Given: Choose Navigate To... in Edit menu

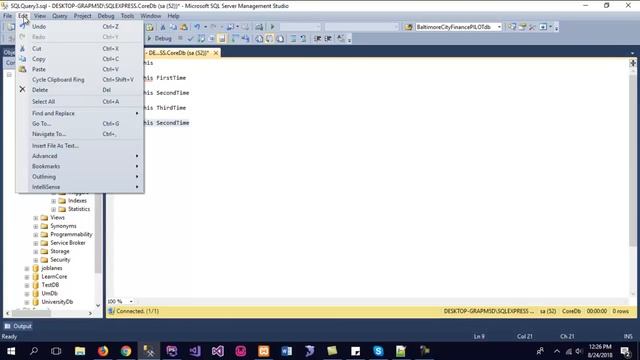Looking at the screenshot, I should tap(80, 134).
